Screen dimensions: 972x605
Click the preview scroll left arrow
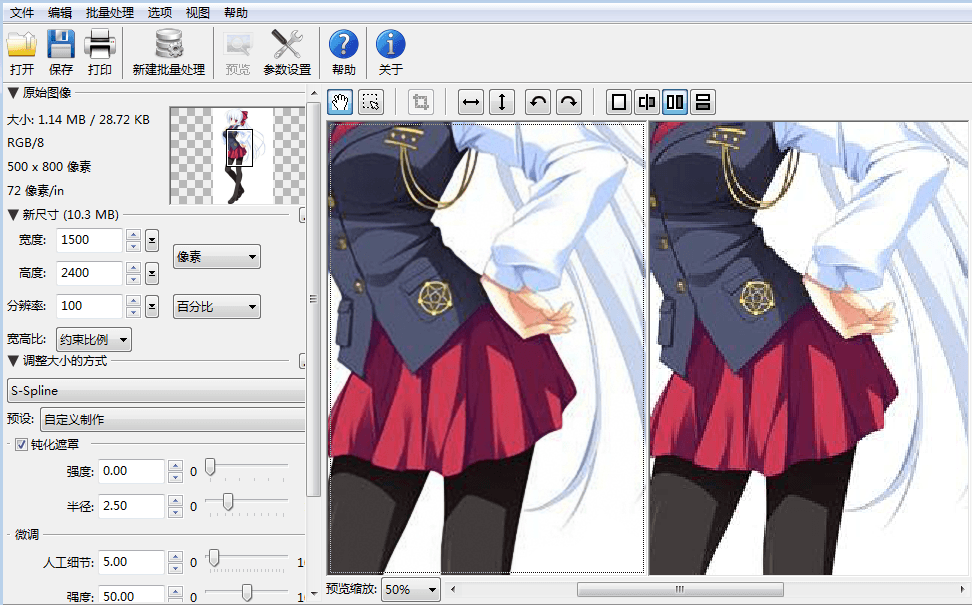tap(453, 589)
